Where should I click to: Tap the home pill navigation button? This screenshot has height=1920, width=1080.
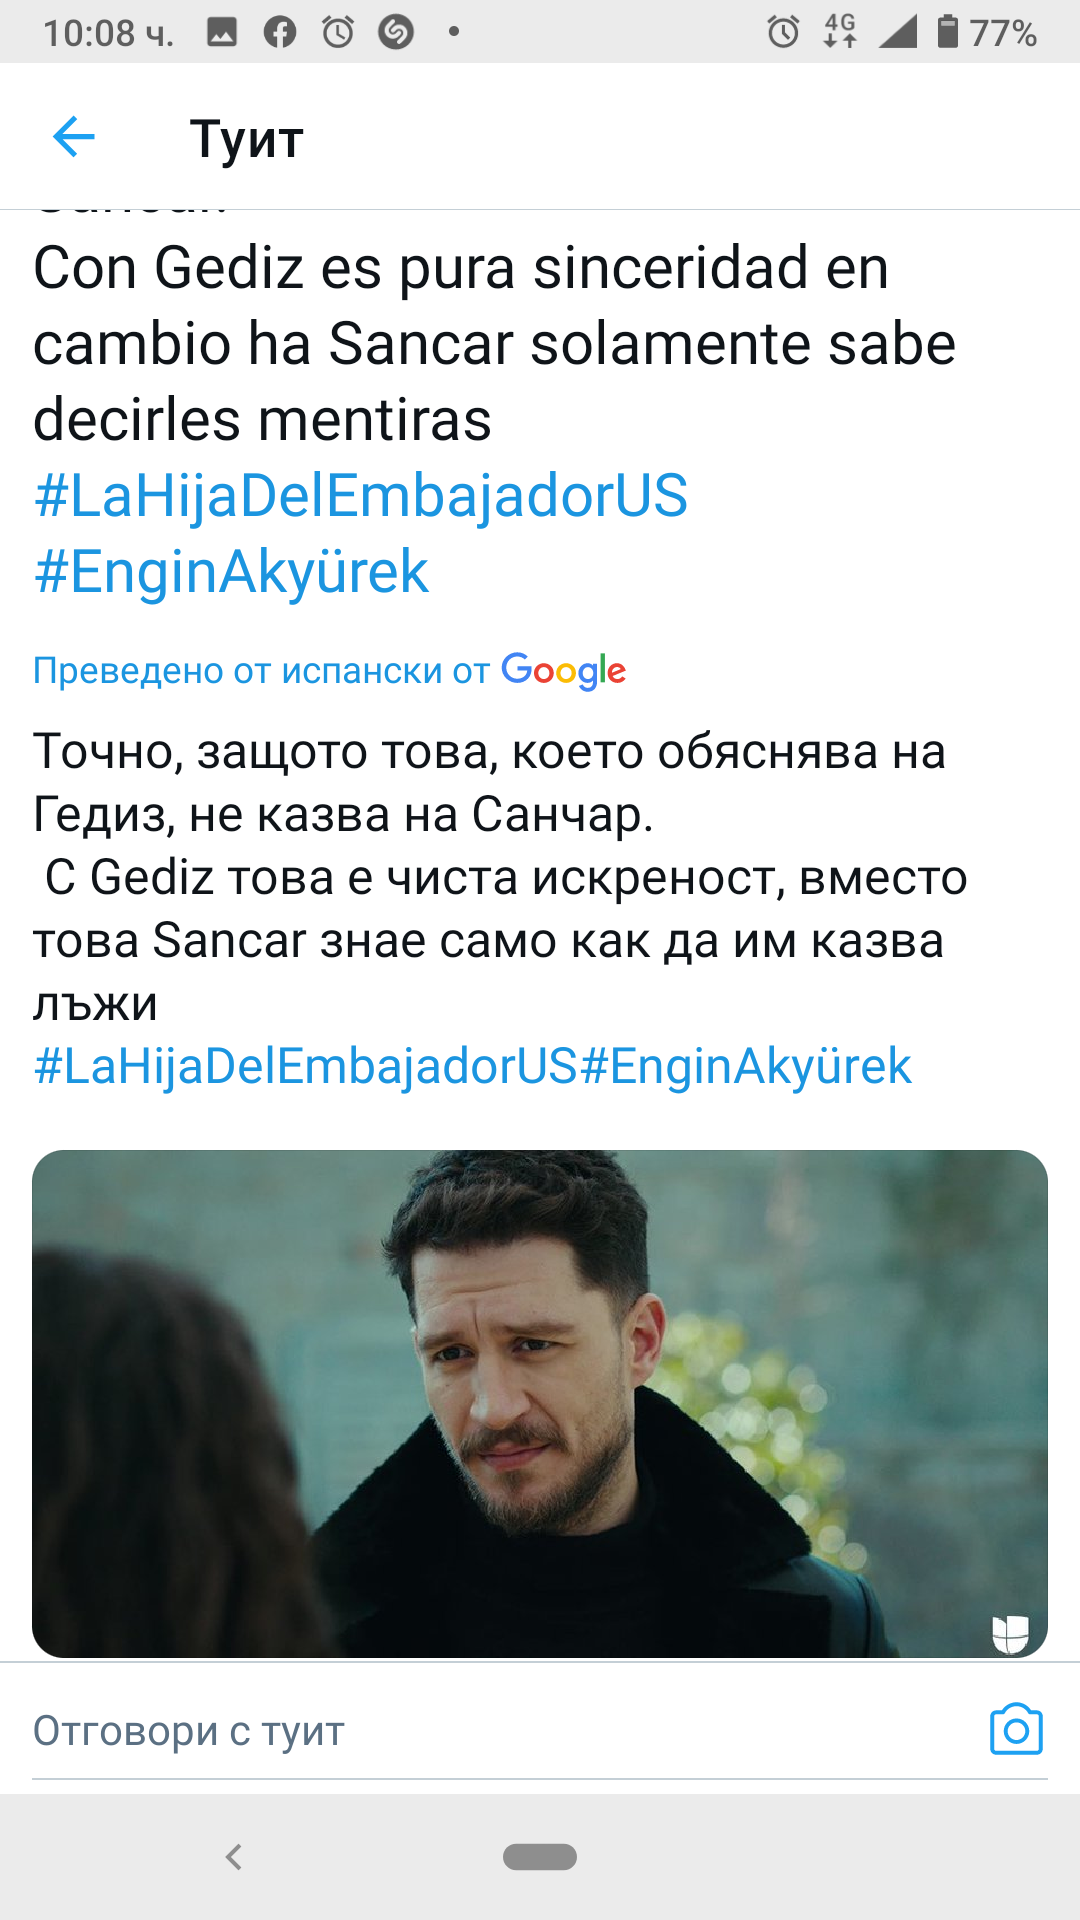click(x=540, y=1857)
